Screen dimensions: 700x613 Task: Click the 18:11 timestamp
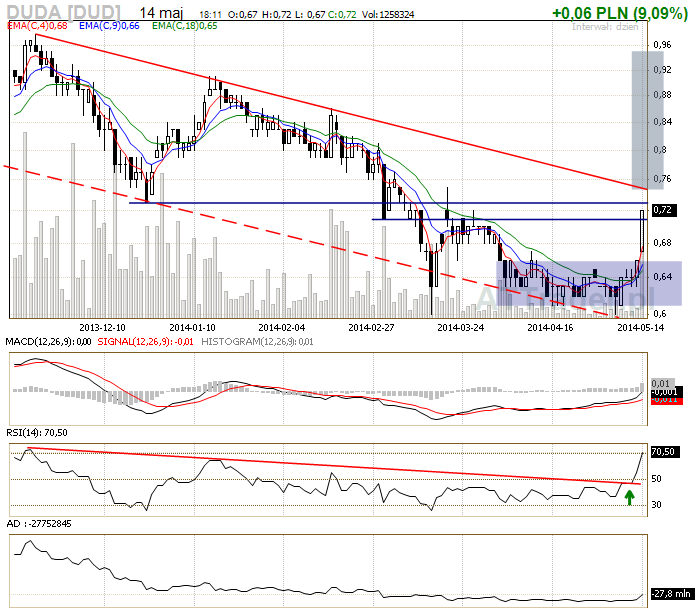coord(210,15)
